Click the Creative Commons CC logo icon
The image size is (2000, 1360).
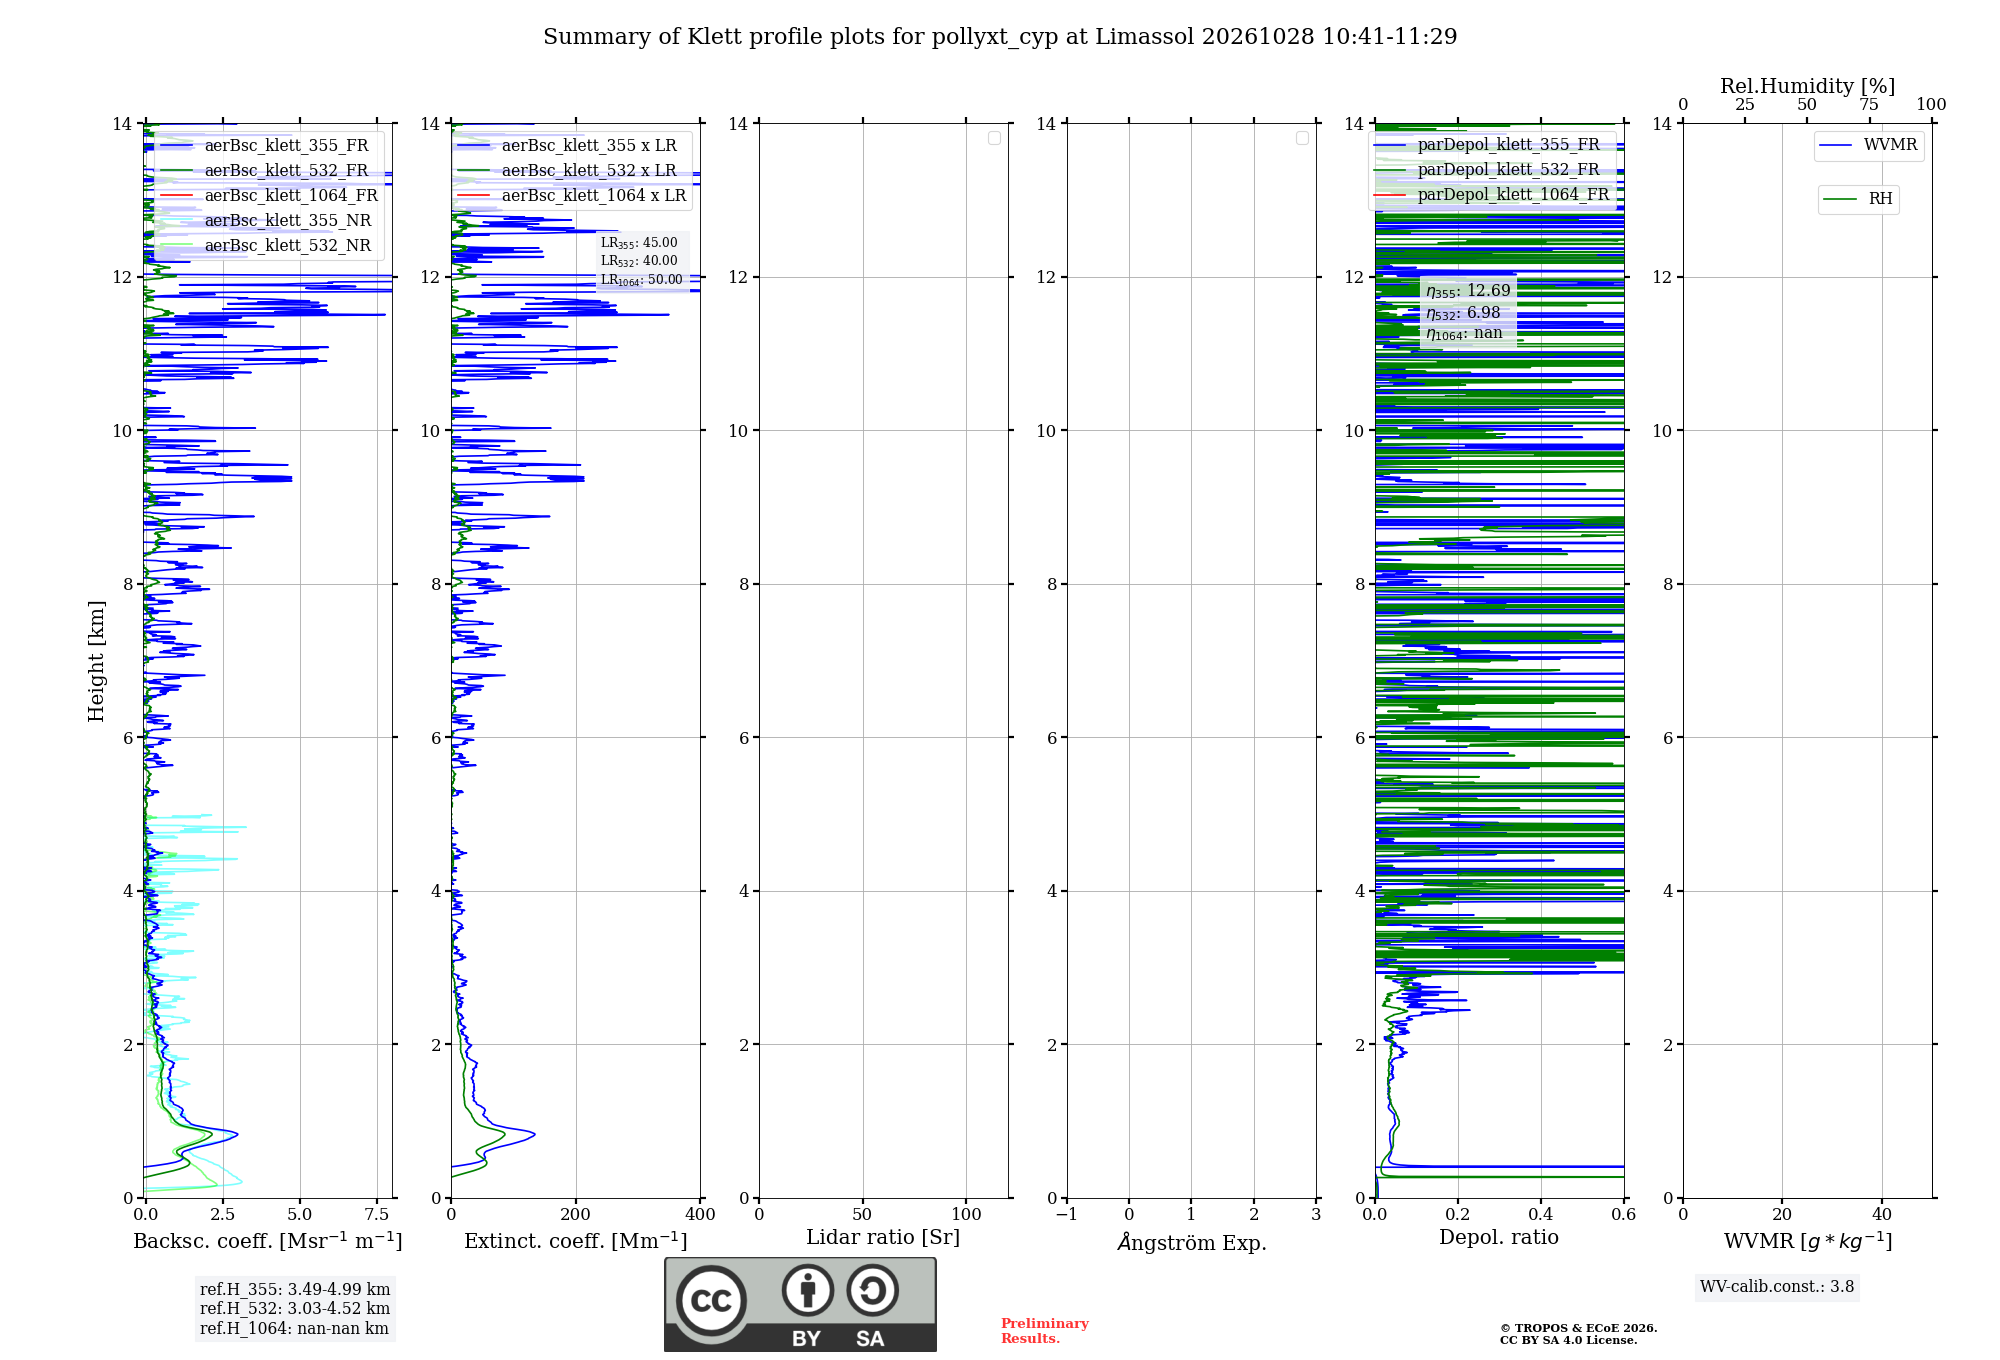coord(711,1300)
